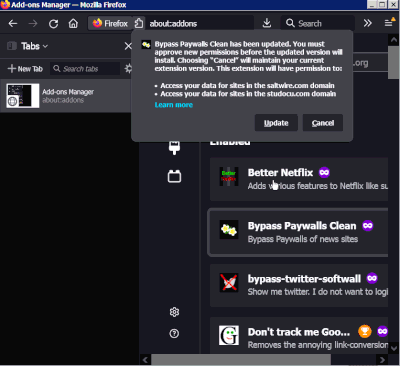
Task: Close the Tabs sidebar
Action: pos(128,46)
